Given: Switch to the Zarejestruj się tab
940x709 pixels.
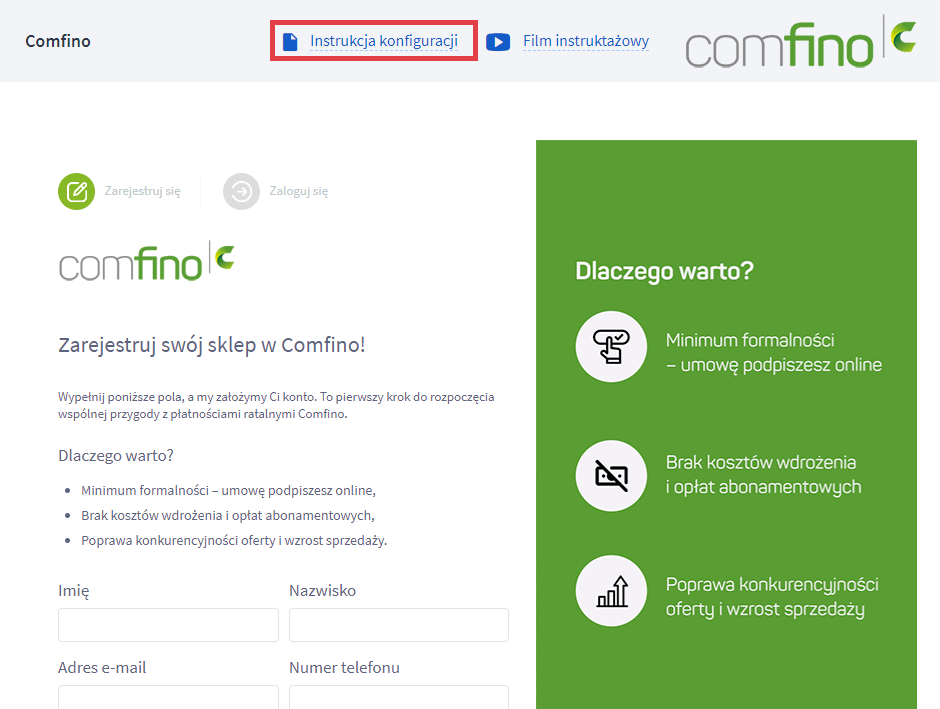Looking at the screenshot, I should 142,191.
